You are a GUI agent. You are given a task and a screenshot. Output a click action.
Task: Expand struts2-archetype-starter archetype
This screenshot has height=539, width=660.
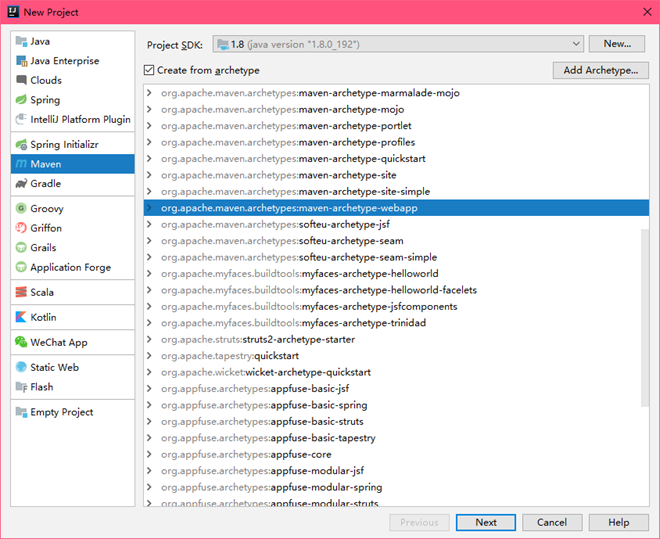click(149, 339)
